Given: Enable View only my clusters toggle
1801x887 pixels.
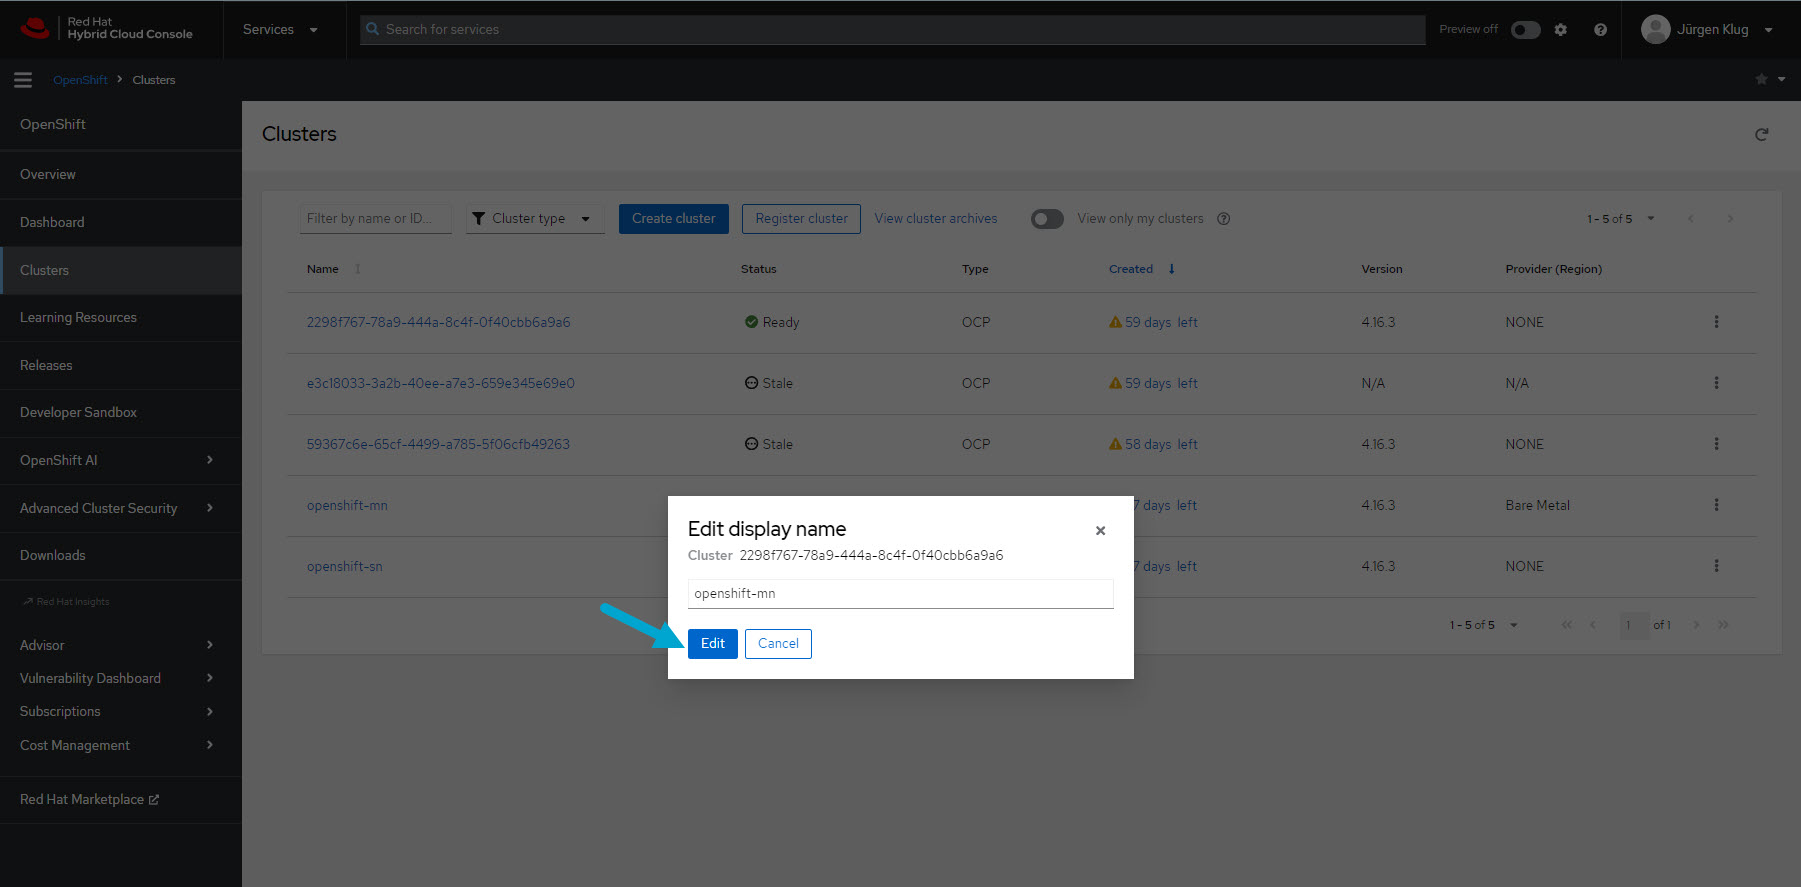Looking at the screenshot, I should 1047,219.
